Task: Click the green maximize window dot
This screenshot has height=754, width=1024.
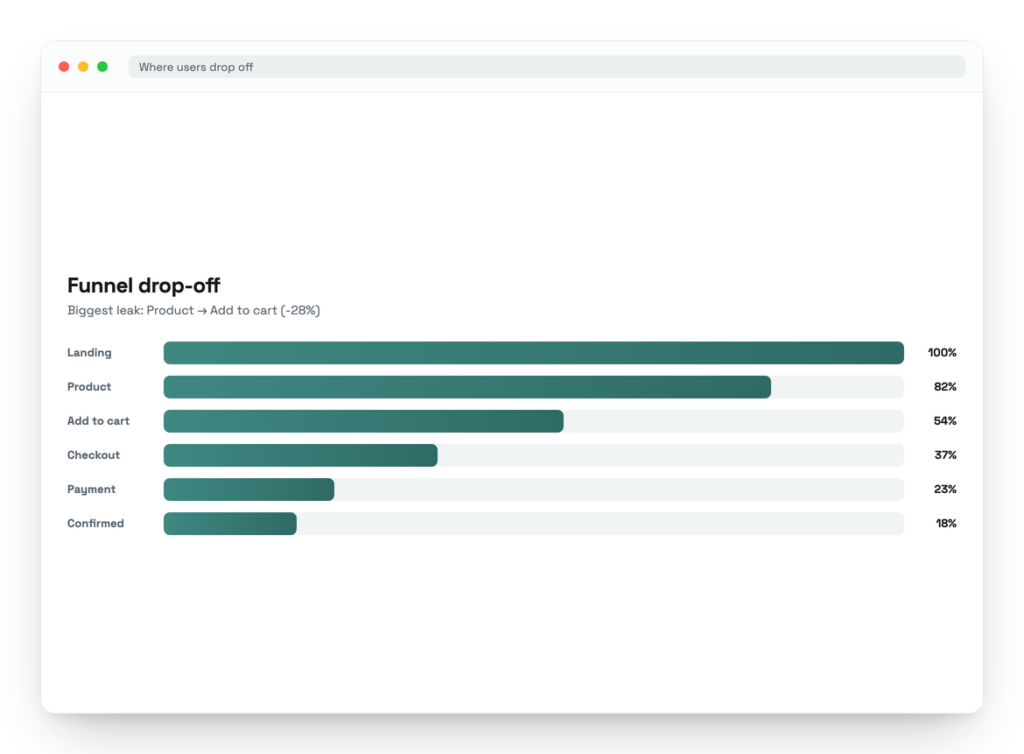Action: tap(103, 67)
